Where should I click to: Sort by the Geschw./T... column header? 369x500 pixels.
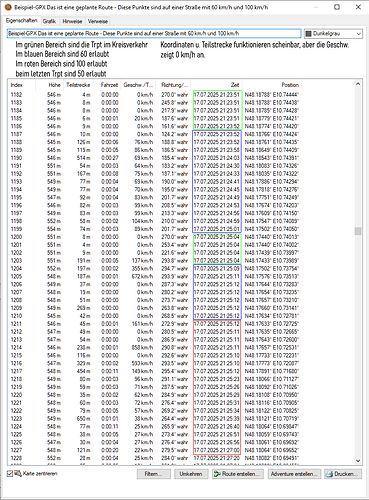[x=138, y=85]
